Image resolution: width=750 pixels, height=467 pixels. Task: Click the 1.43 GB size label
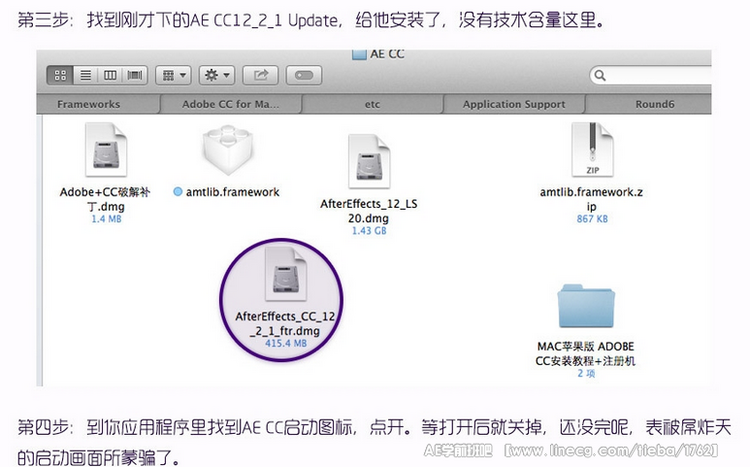(369, 231)
